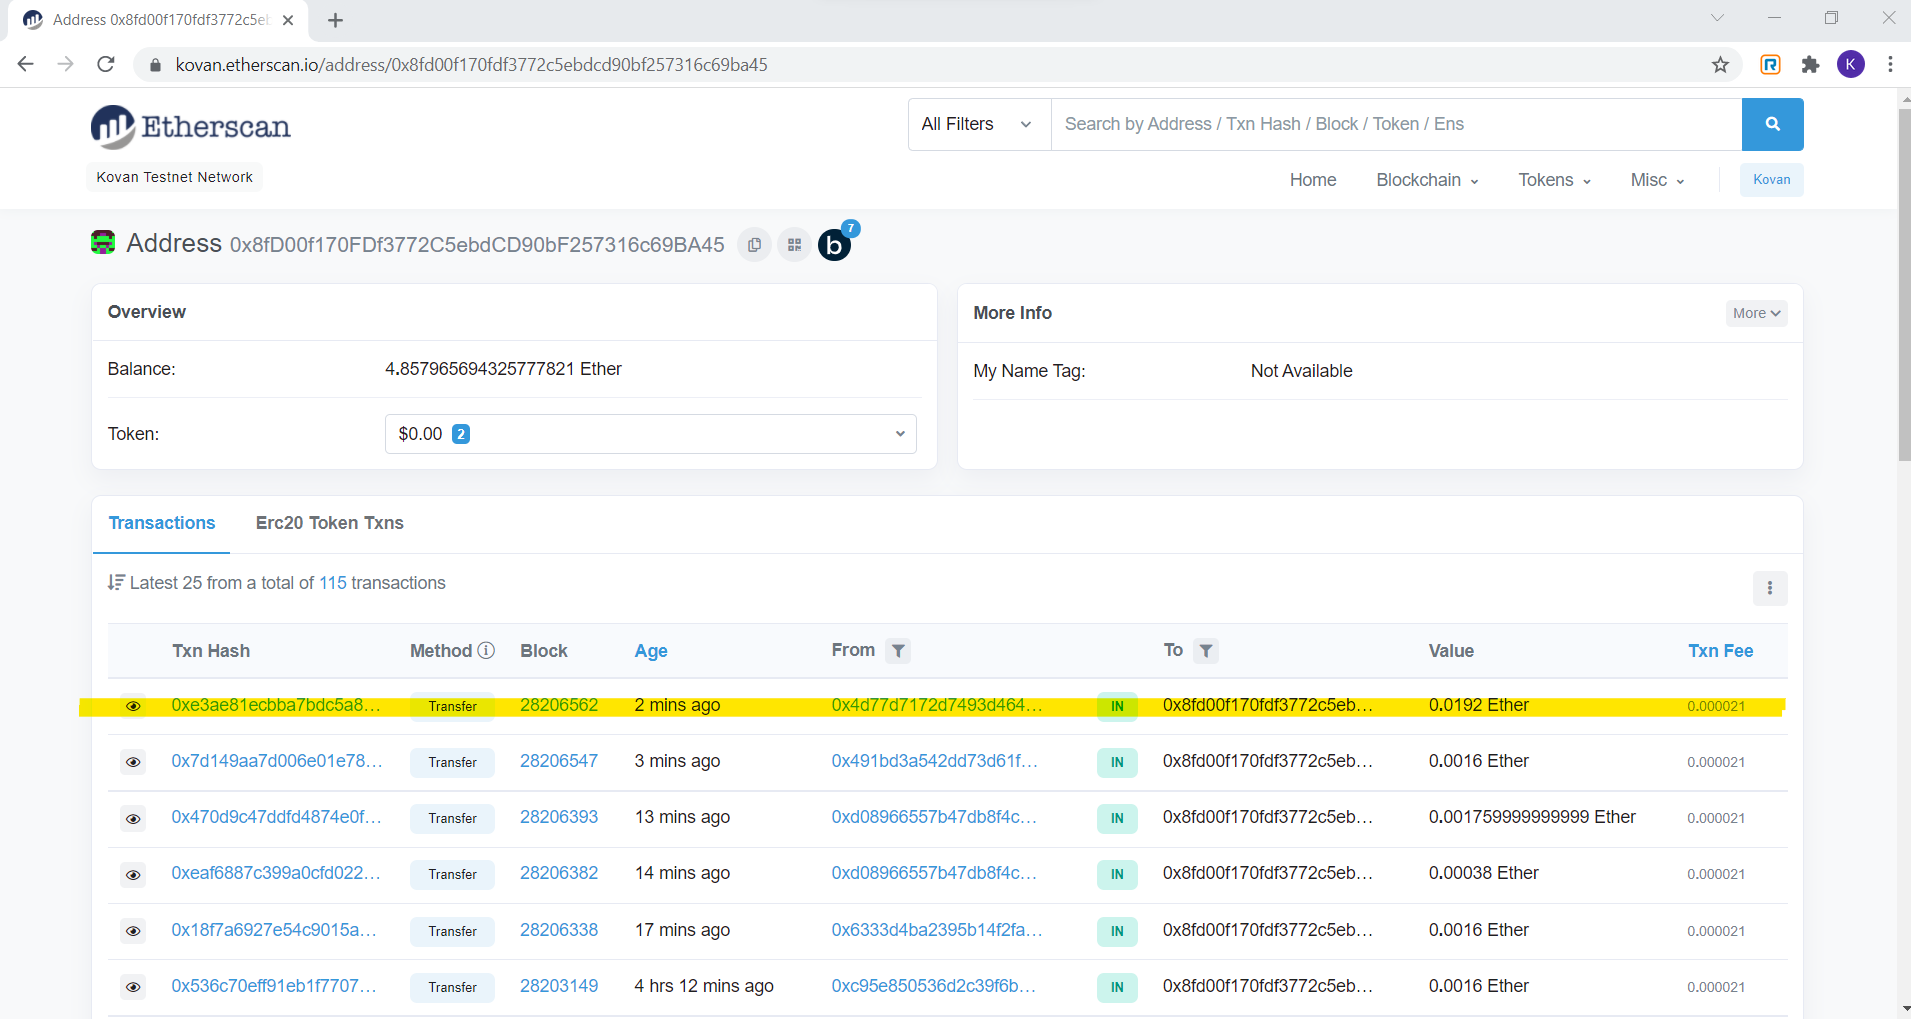The image size is (1911, 1019).
Task: Open block 28206547
Action: (558, 761)
